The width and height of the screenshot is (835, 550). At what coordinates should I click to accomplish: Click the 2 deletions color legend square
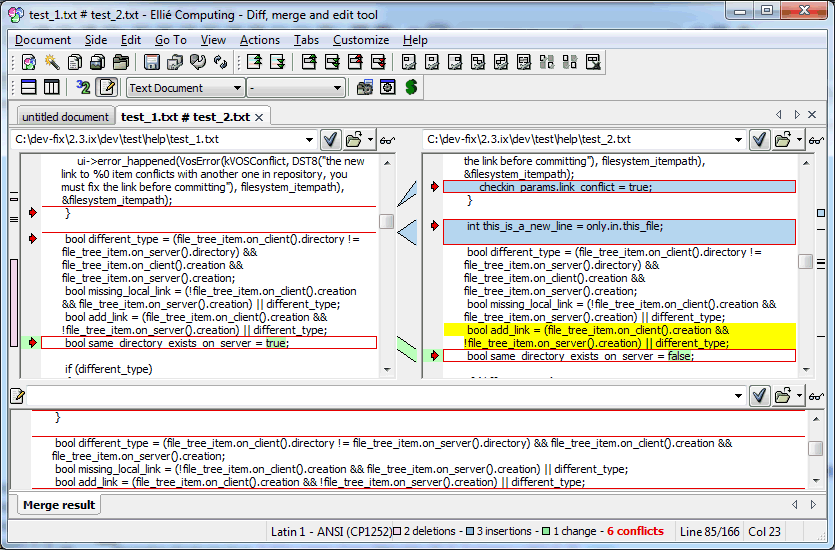397,531
